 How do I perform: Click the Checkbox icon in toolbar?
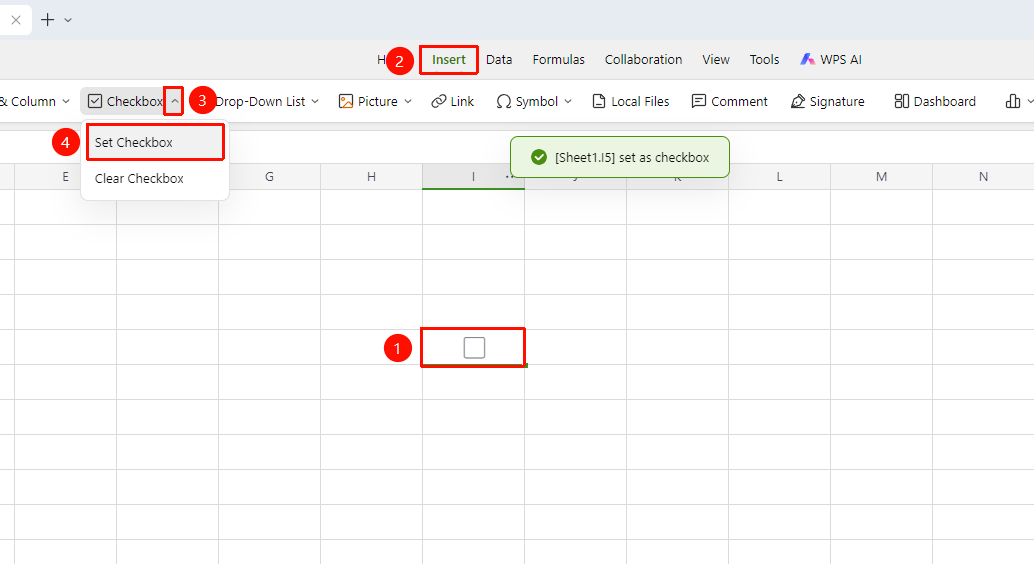[x=95, y=102]
